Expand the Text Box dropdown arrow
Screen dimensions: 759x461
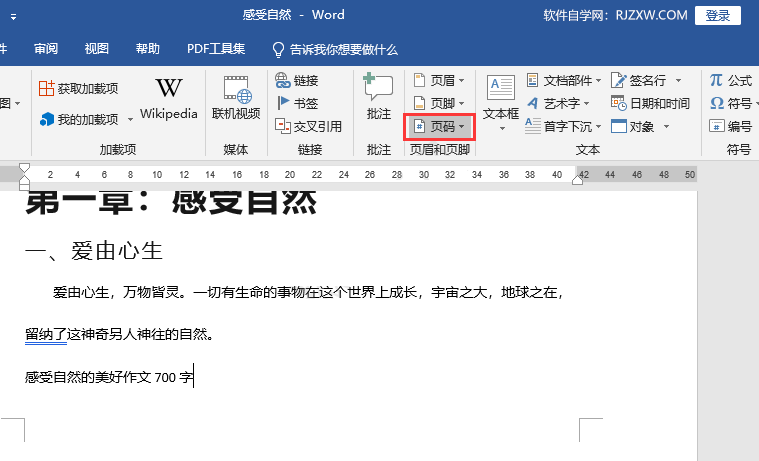pos(502,129)
